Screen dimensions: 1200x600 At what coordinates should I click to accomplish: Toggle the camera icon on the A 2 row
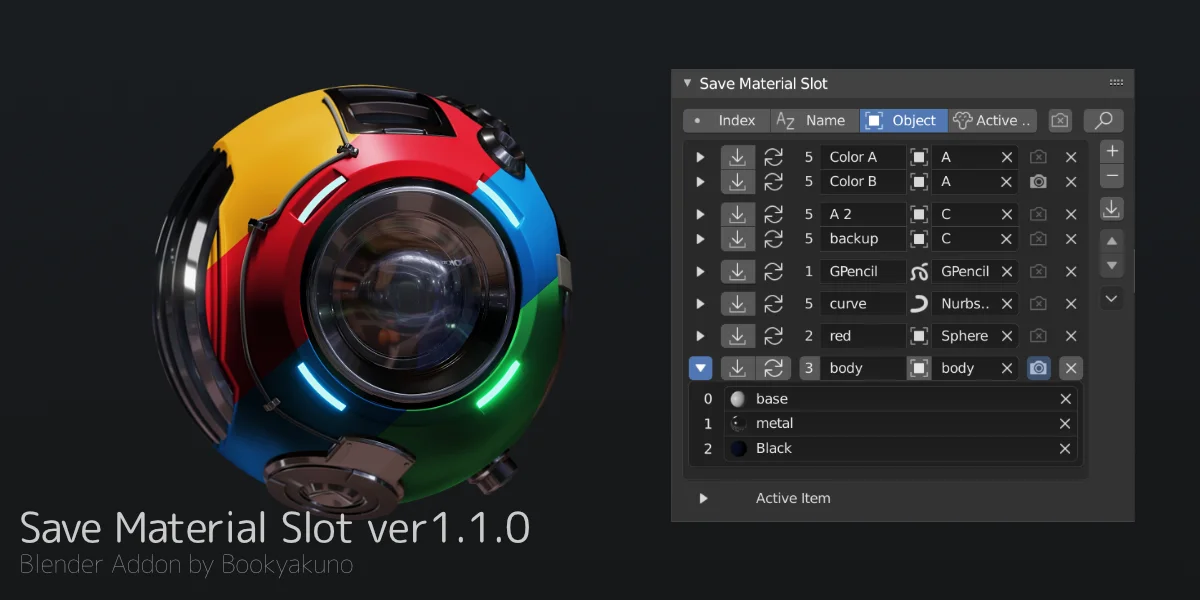pyautogui.click(x=1038, y=213)
